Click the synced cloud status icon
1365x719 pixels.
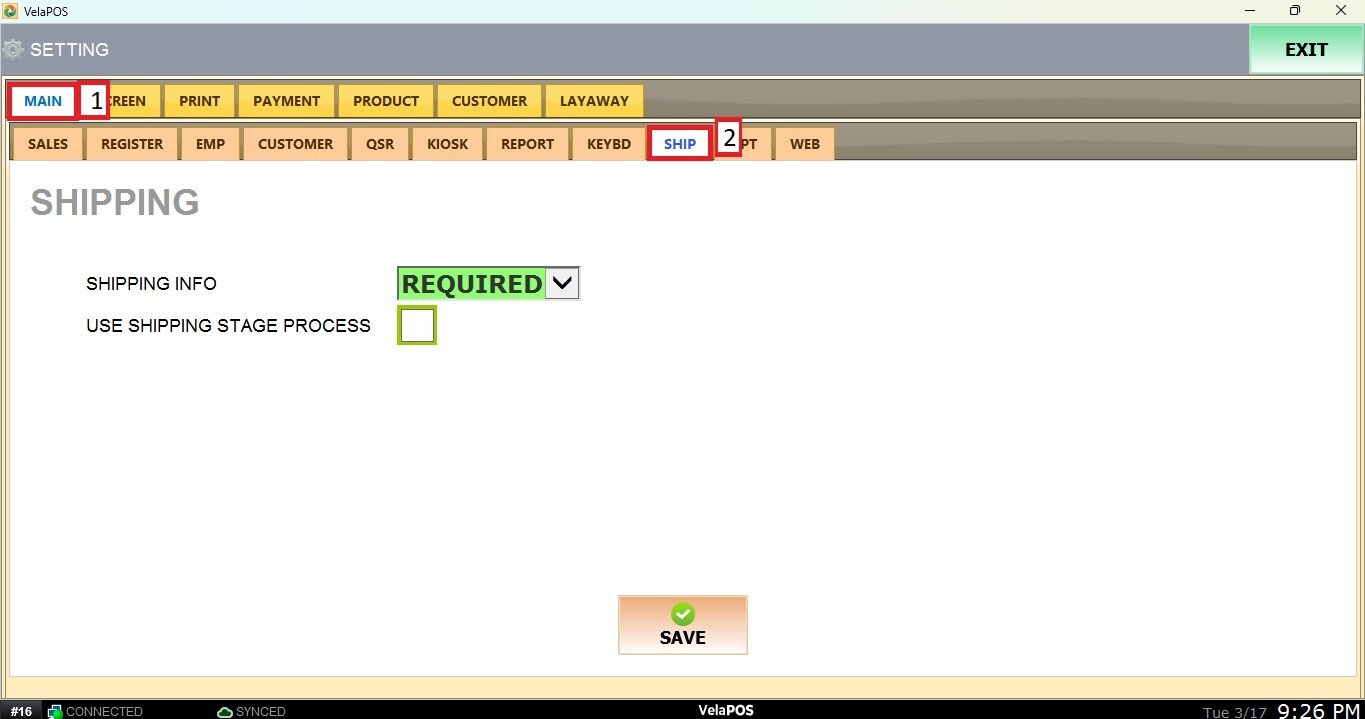pyautogui.click(x=225, y=711)
